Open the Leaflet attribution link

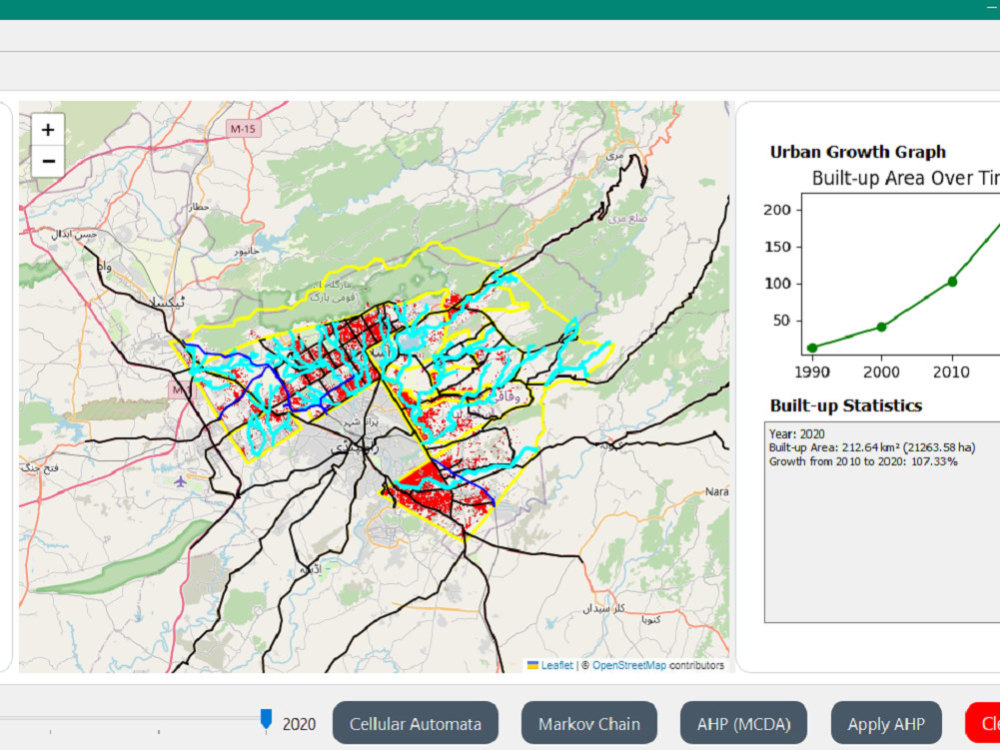click(557, 665)
